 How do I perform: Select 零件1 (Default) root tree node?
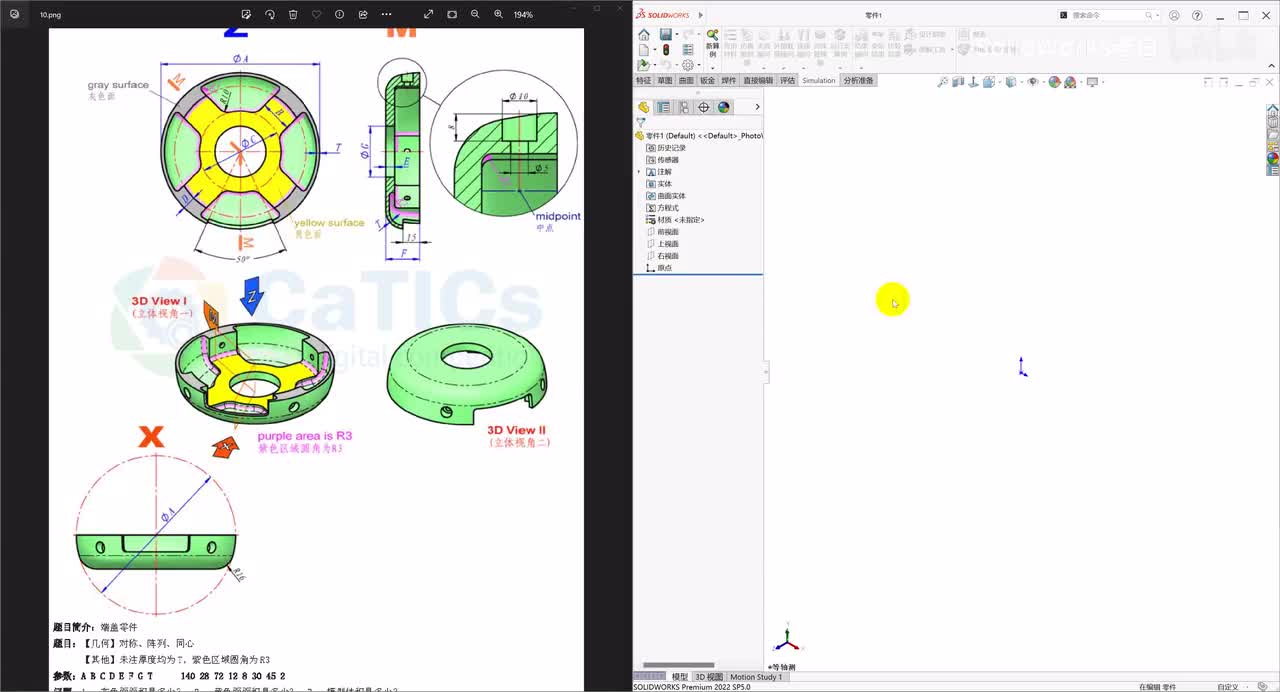pos(699,135)
